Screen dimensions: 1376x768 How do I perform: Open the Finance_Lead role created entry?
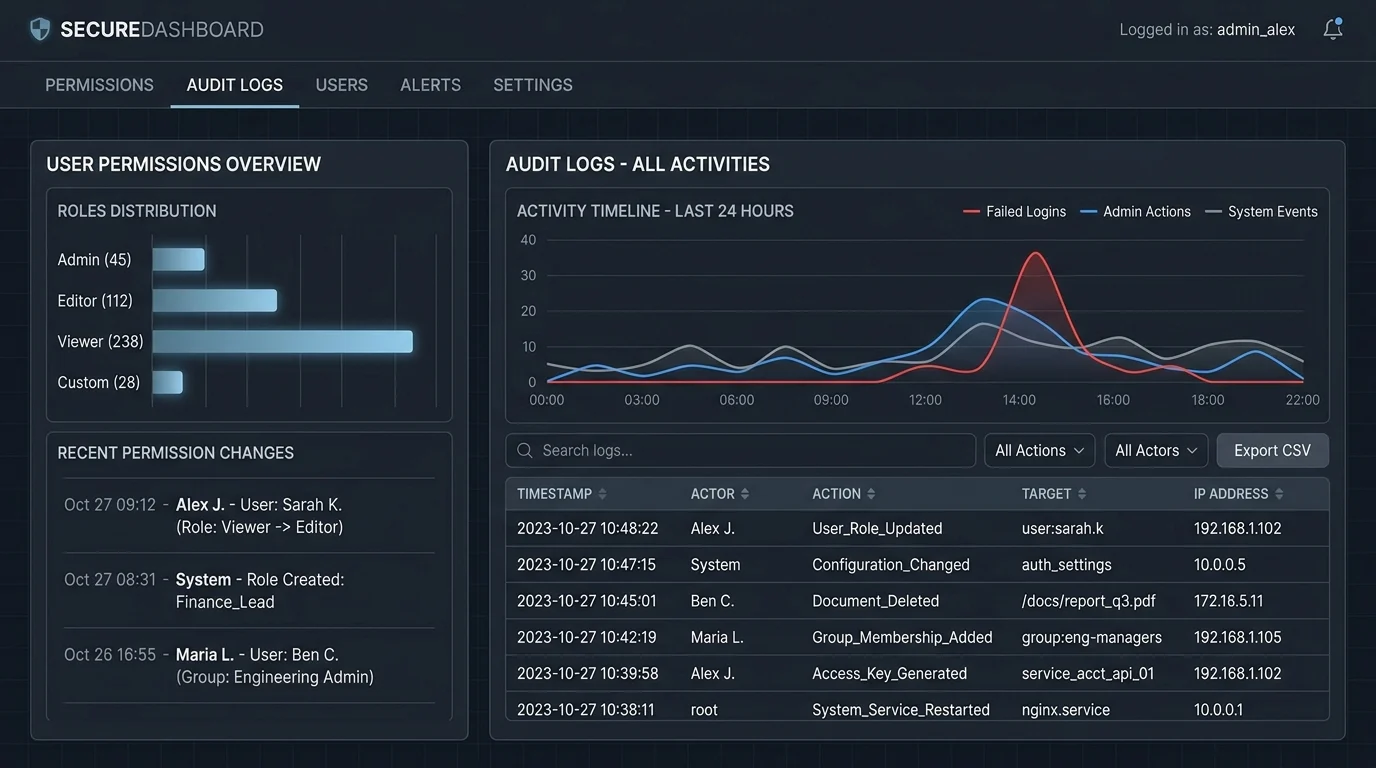point(250,591)
